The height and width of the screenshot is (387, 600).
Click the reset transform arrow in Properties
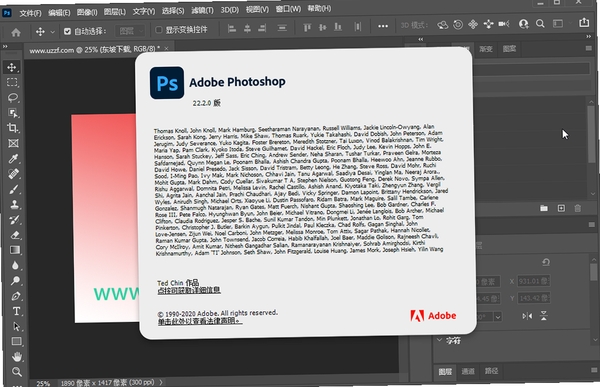pyautogui.click(x=546, y=262)
